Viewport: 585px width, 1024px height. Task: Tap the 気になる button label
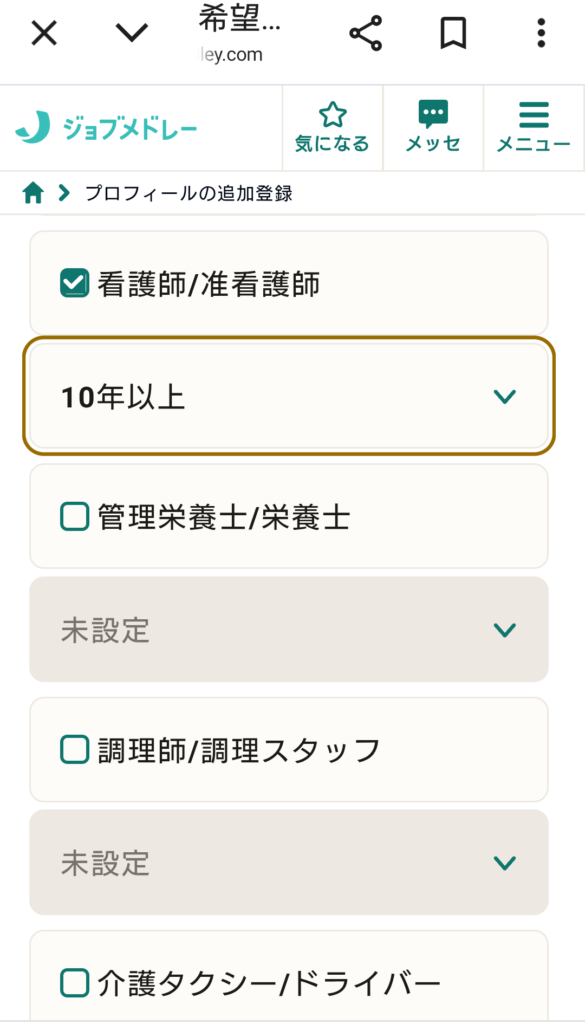tap(331, 143)
